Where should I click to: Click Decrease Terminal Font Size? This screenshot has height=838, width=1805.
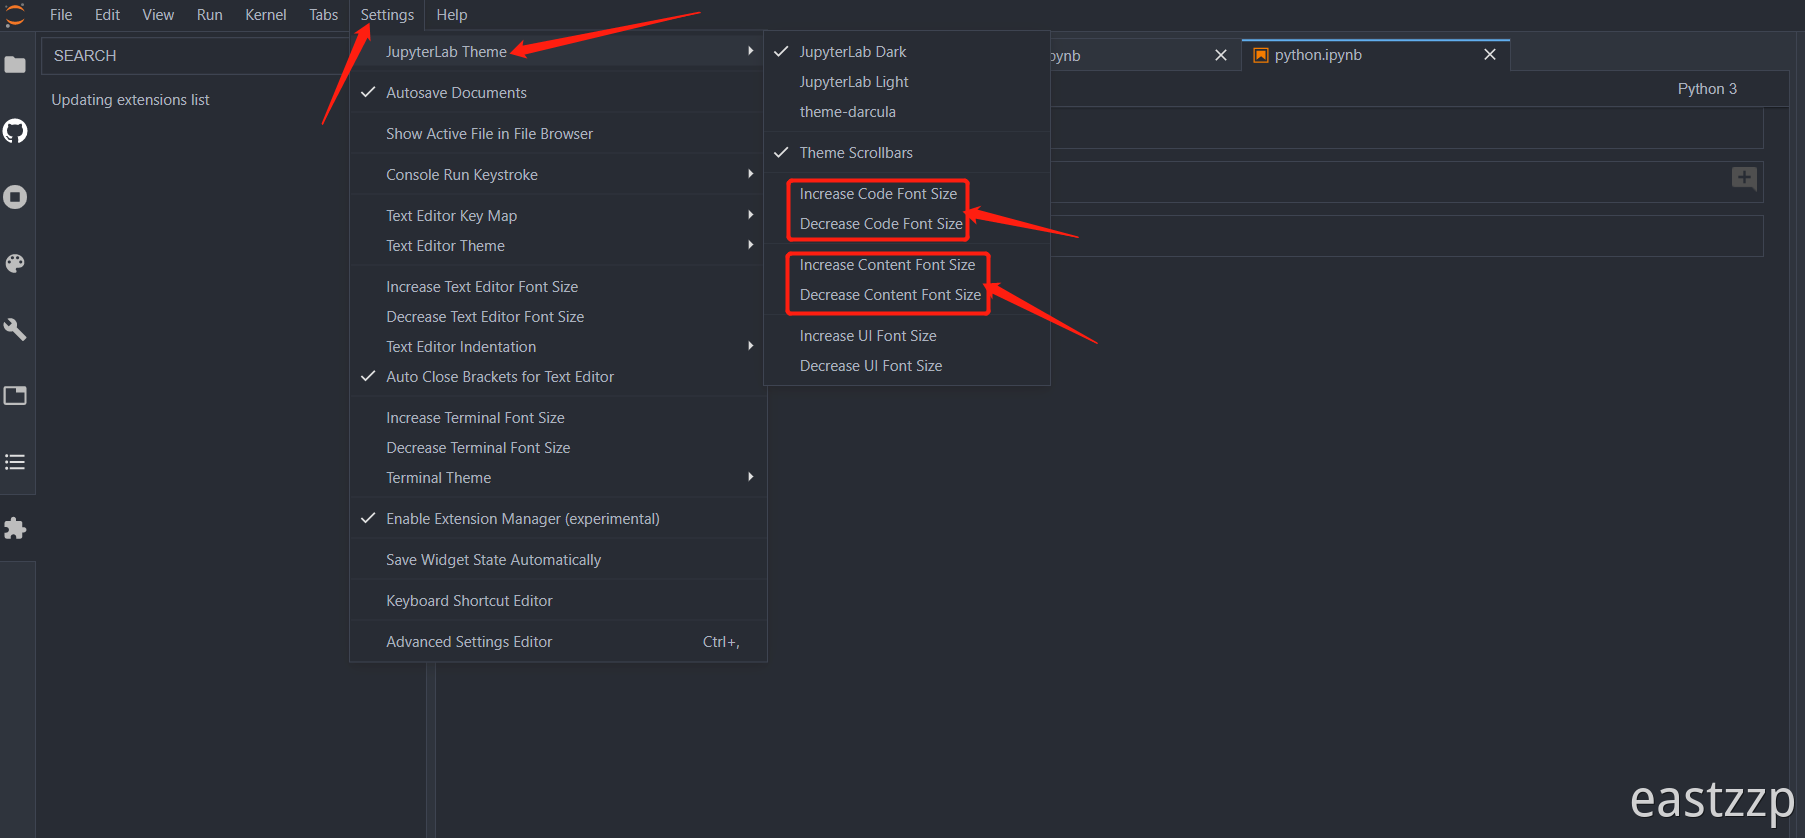point(558,448)
